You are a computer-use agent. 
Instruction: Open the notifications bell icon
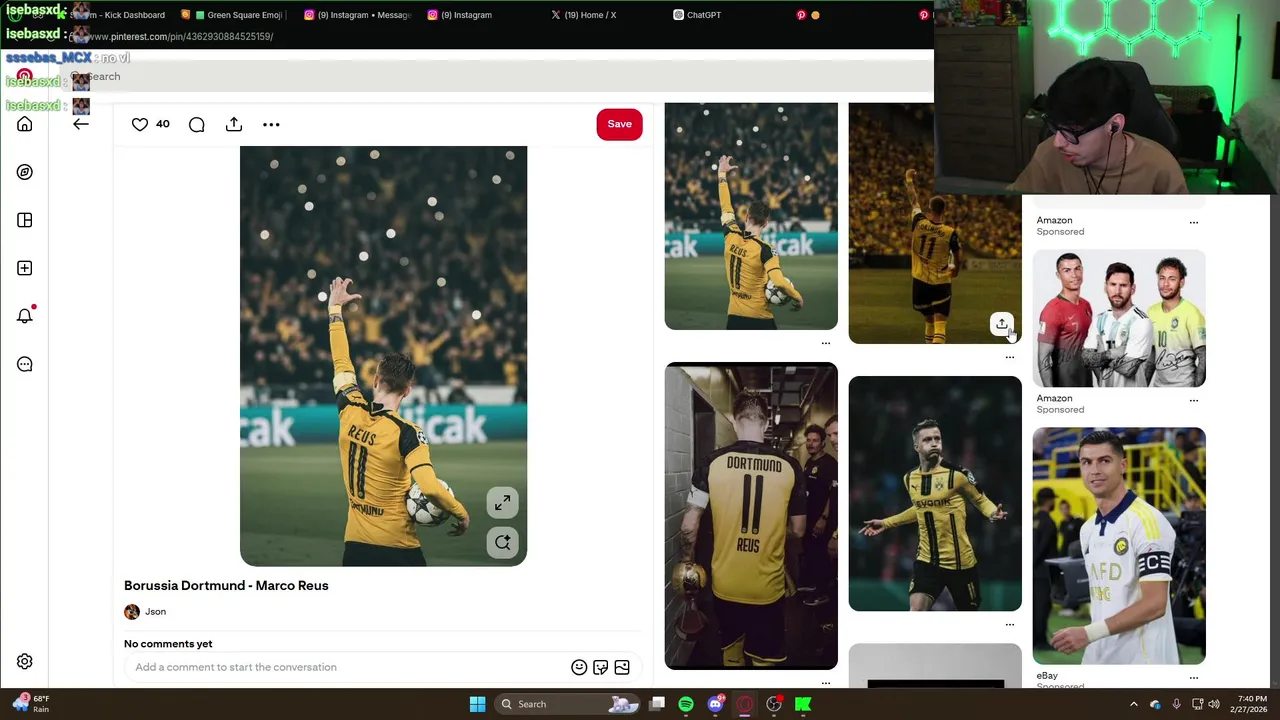click(x=25, y=316)
